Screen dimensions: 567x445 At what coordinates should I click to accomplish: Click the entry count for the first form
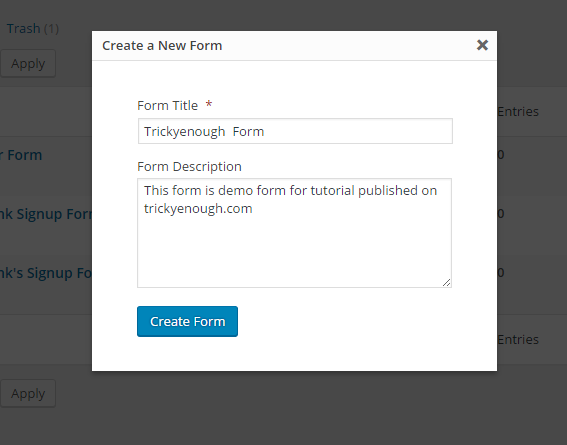pyautogui.click(x=501, y=155)
